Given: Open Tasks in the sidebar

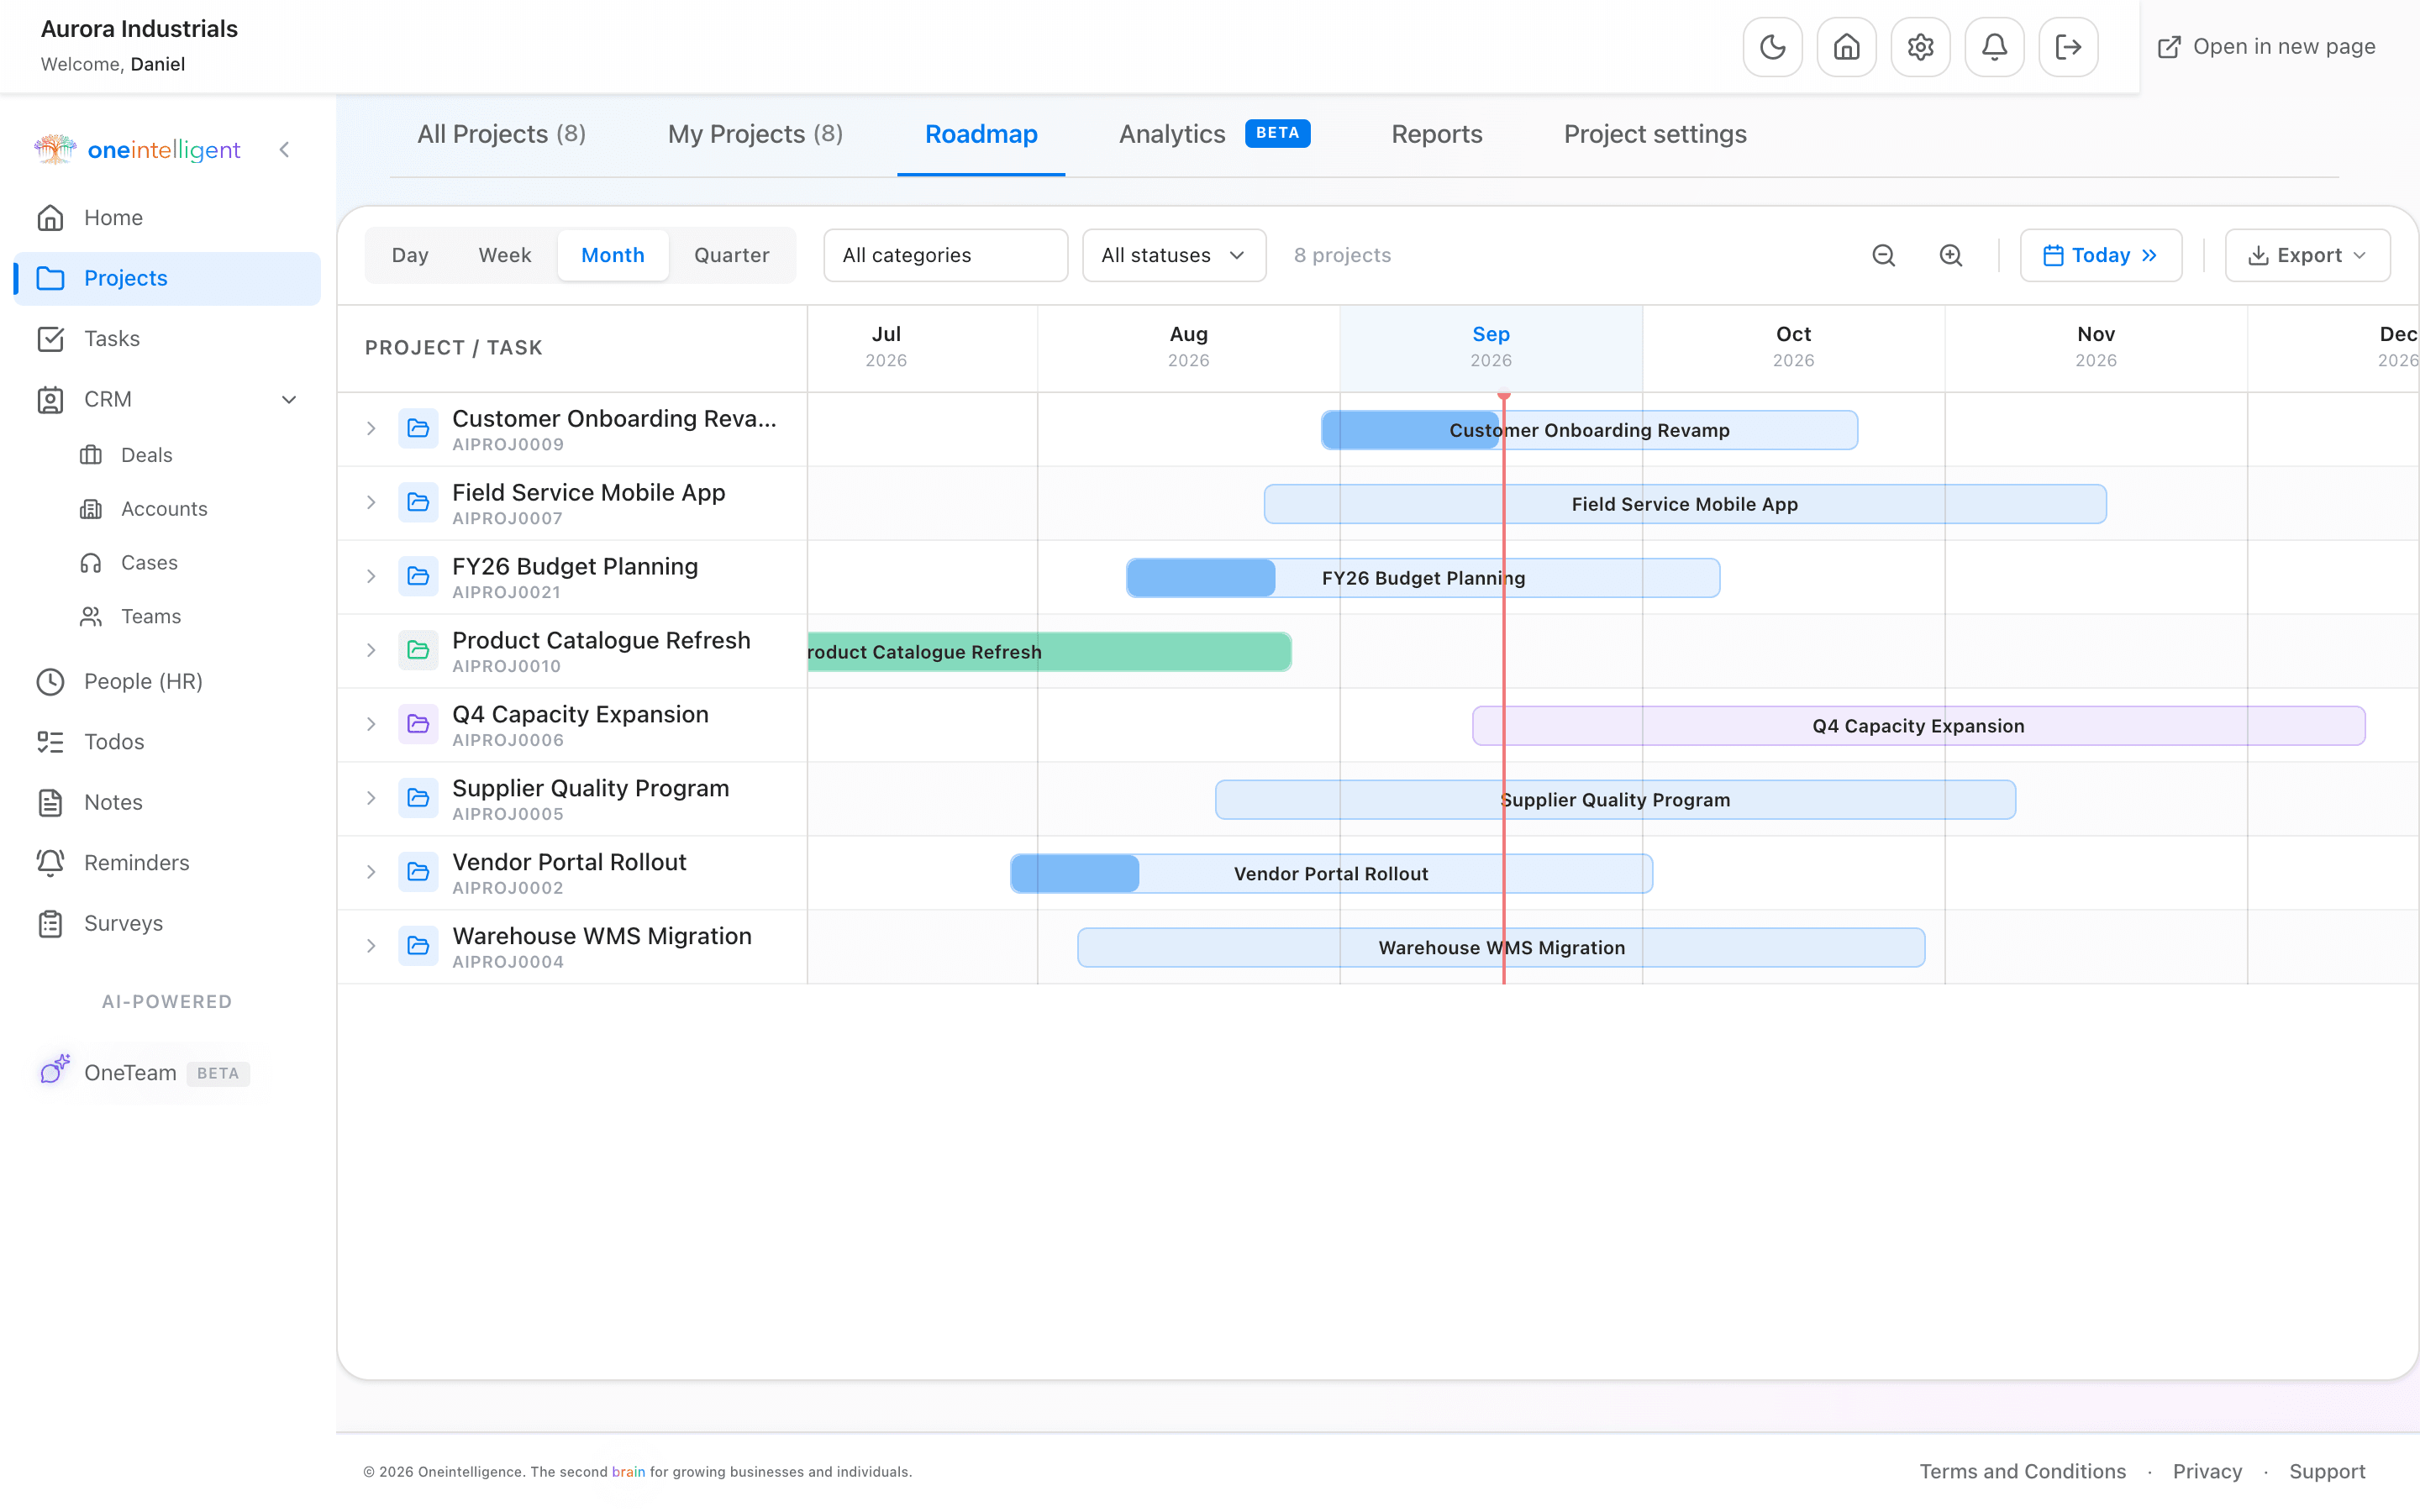Looking at the screenshot, I should click(x=167, y=339).
